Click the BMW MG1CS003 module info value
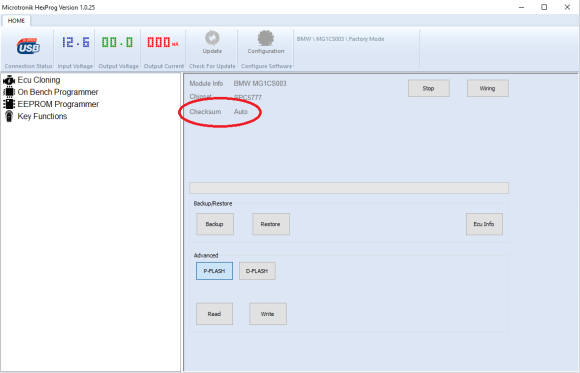The height and width of the screenshot is (373, 580). 260,84
